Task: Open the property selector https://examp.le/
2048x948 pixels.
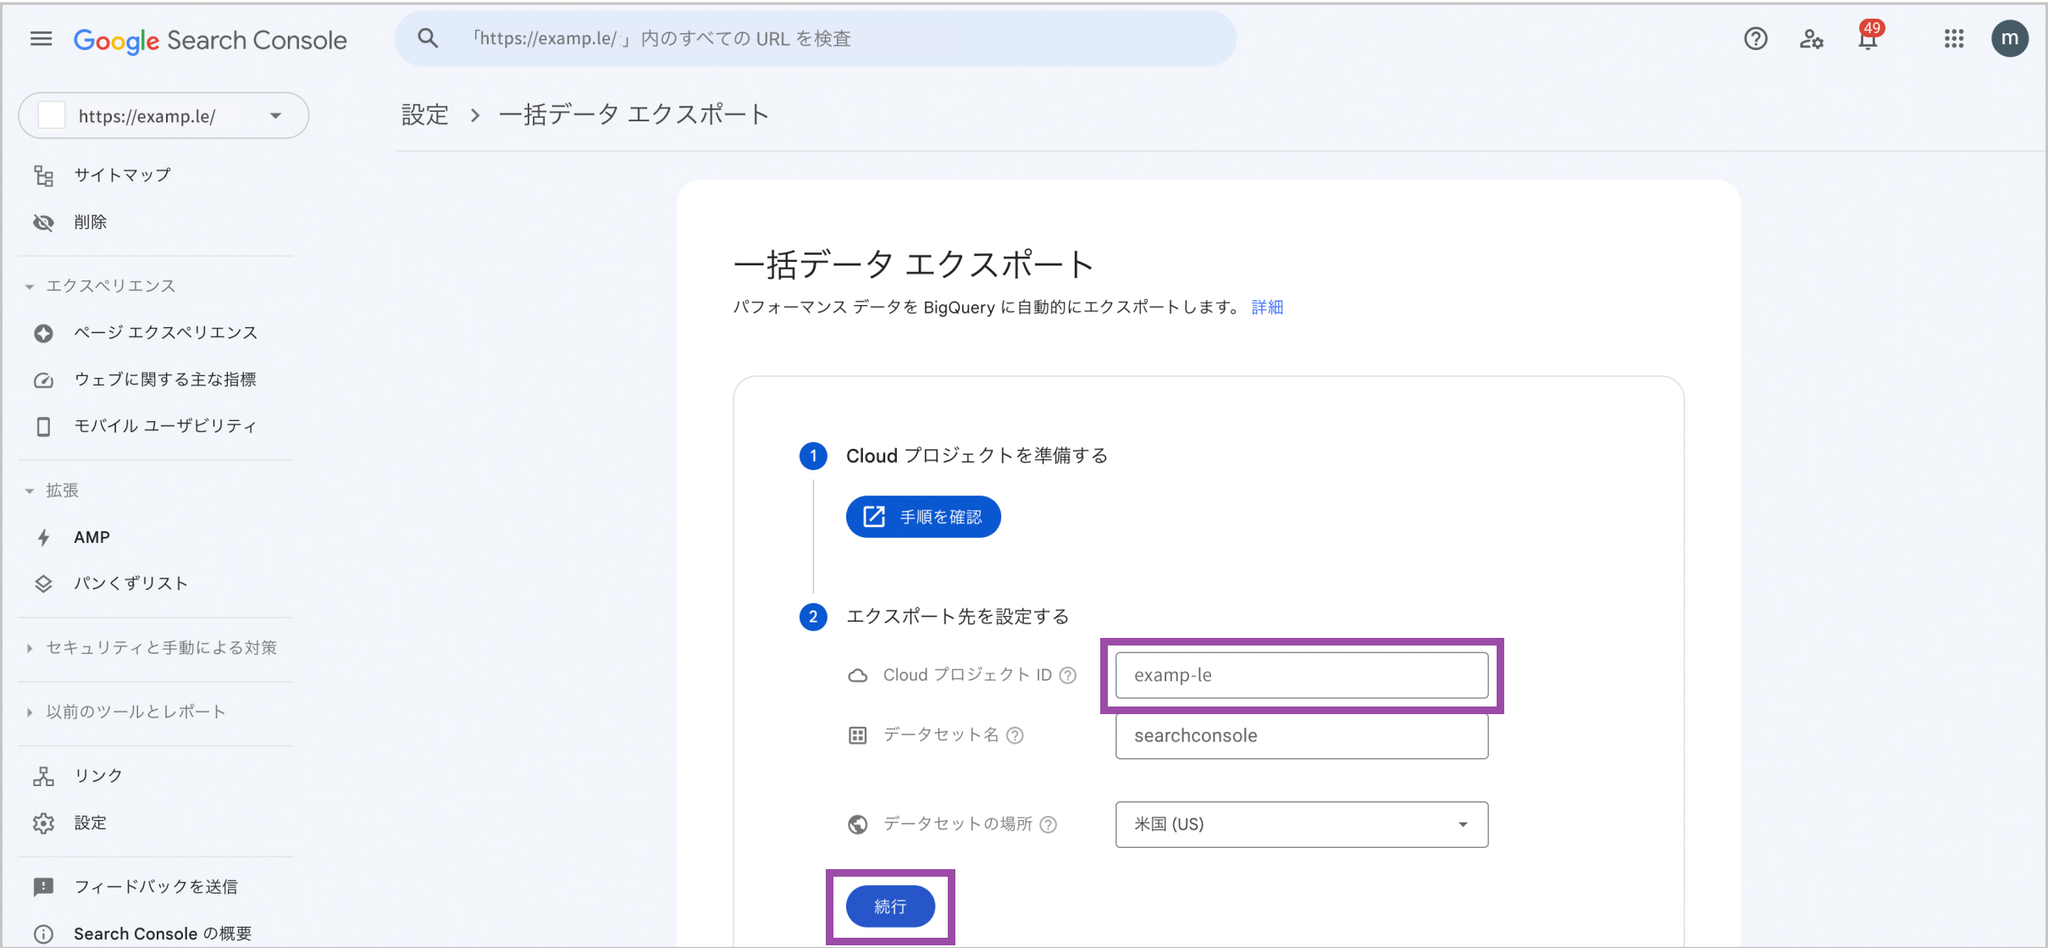Action: (x=163, y=116)
